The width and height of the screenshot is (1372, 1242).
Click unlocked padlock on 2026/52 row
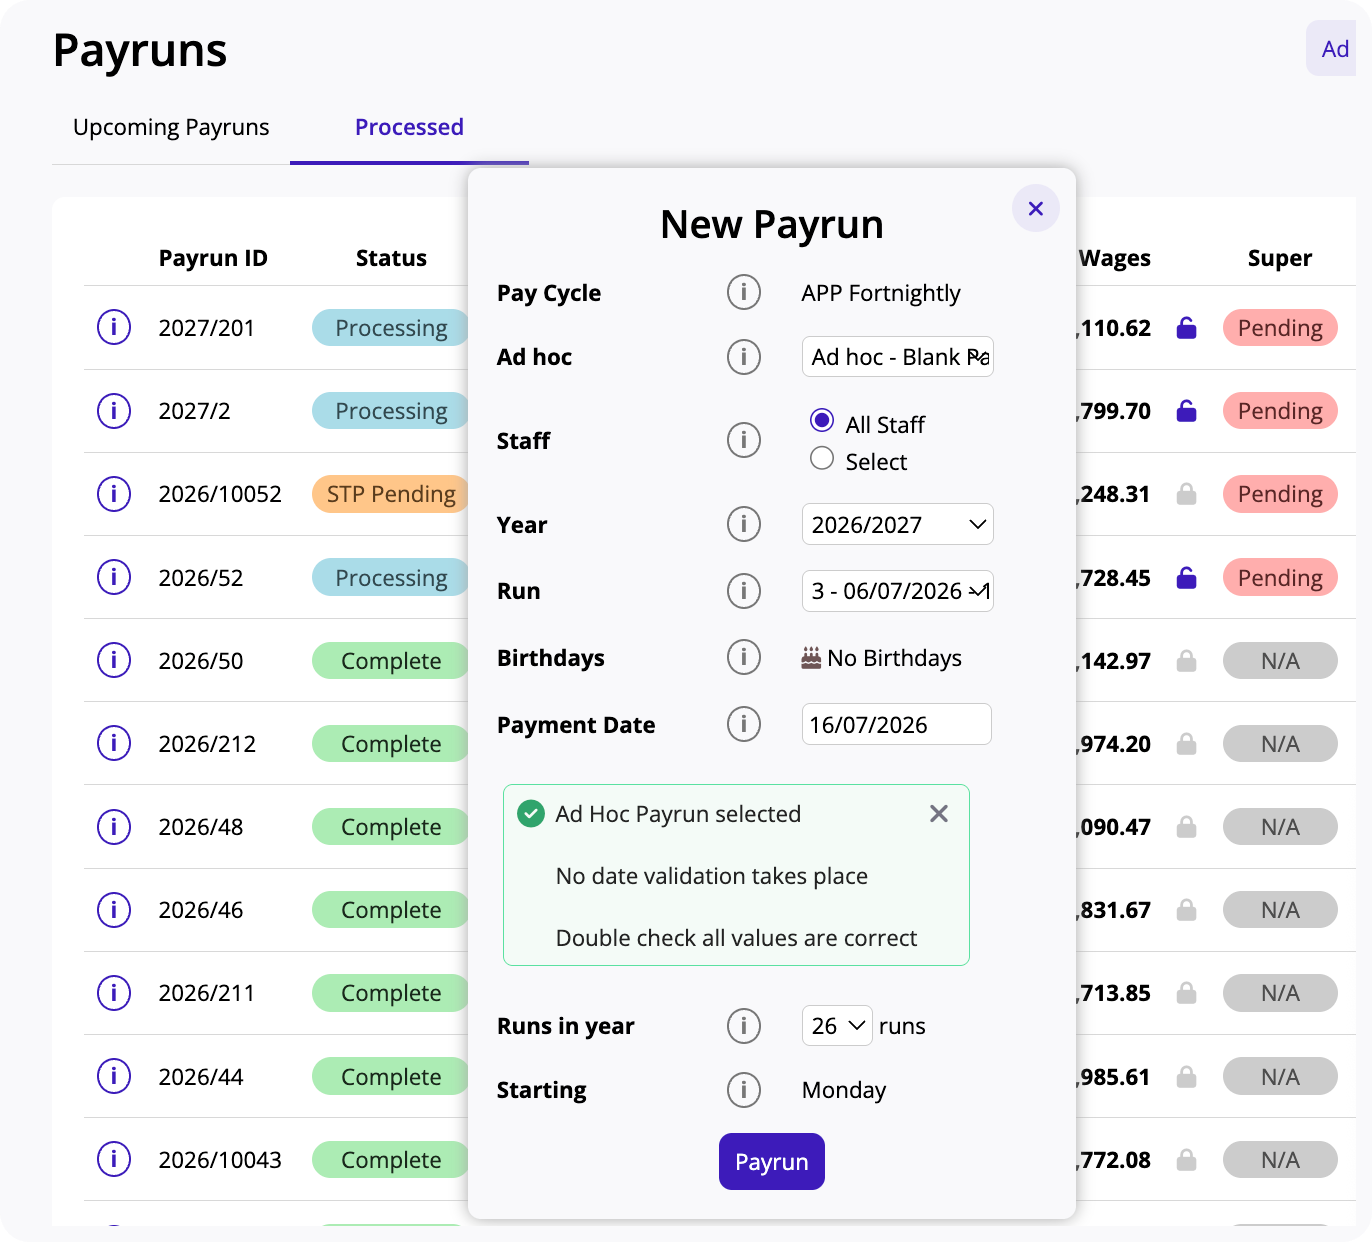pyautogui.click(x=1187, y=577)
